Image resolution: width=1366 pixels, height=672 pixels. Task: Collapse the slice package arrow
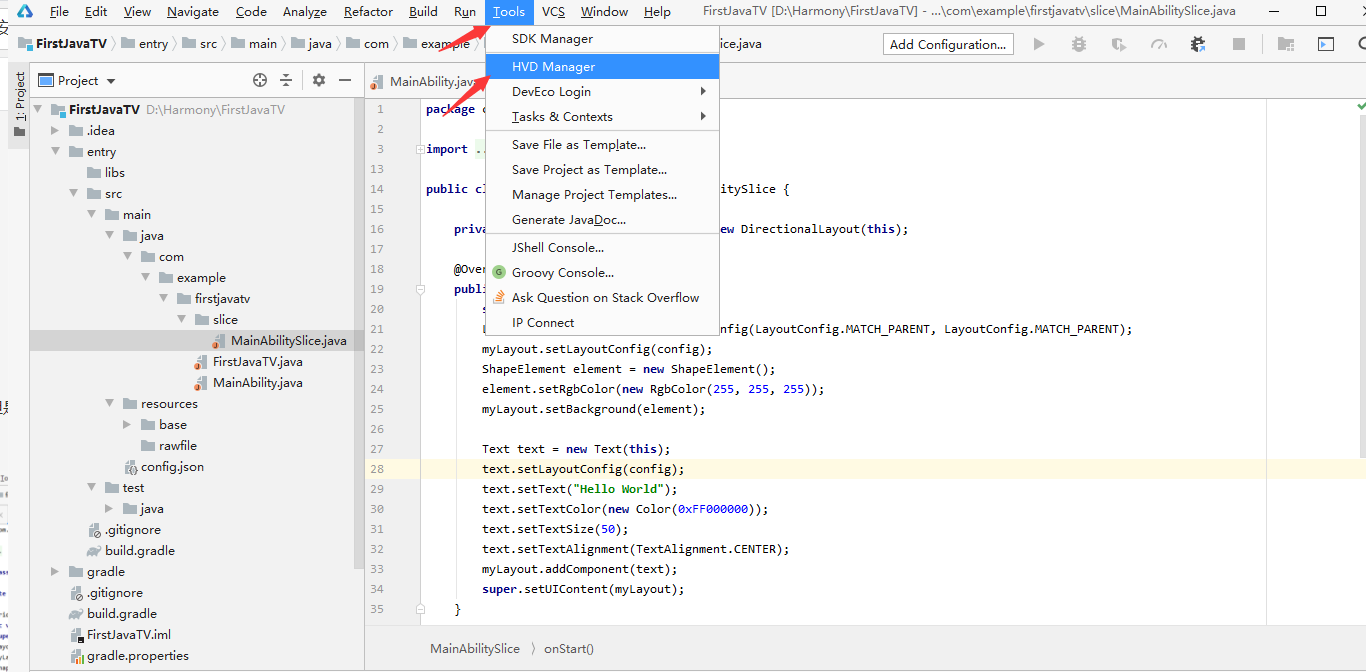[x=181, y=320]
